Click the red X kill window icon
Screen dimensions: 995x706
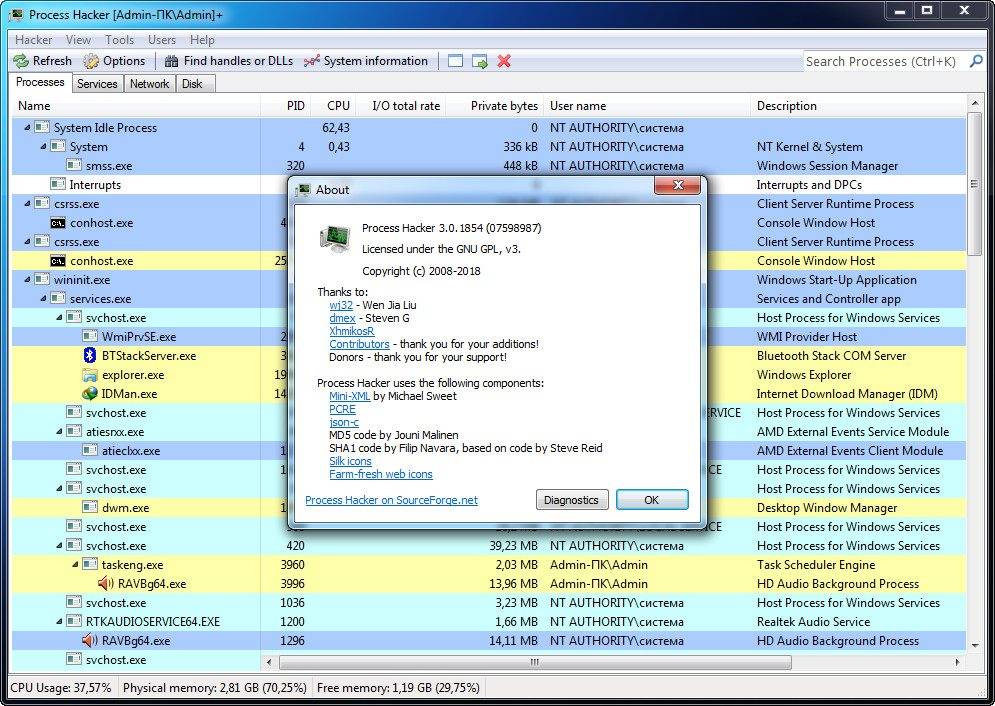point(504,62)
